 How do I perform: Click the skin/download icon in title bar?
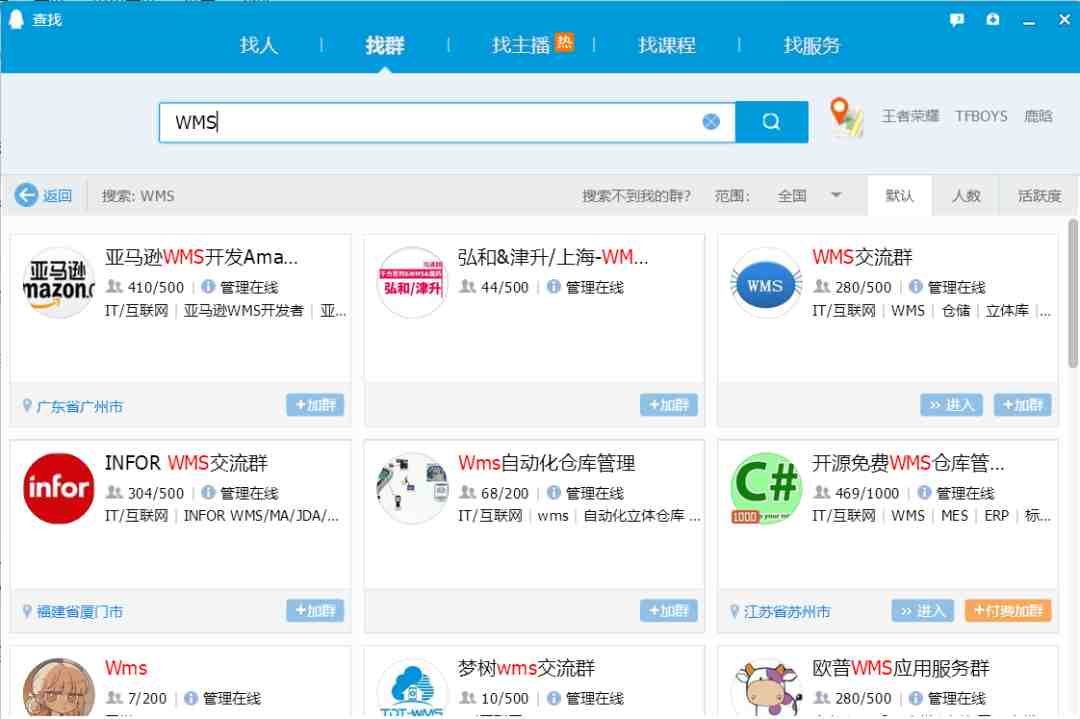click(993, 19)
